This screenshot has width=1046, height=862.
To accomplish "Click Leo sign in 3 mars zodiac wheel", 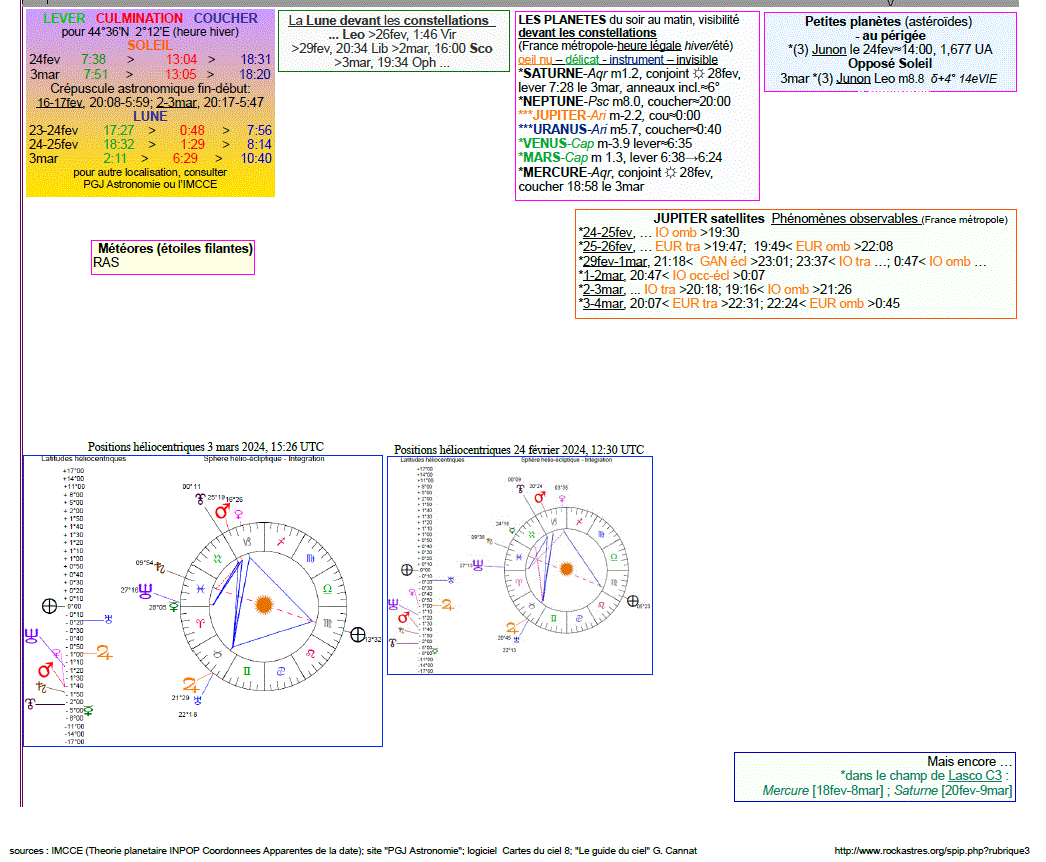I will pyautogui.click(x=310, y=654).
